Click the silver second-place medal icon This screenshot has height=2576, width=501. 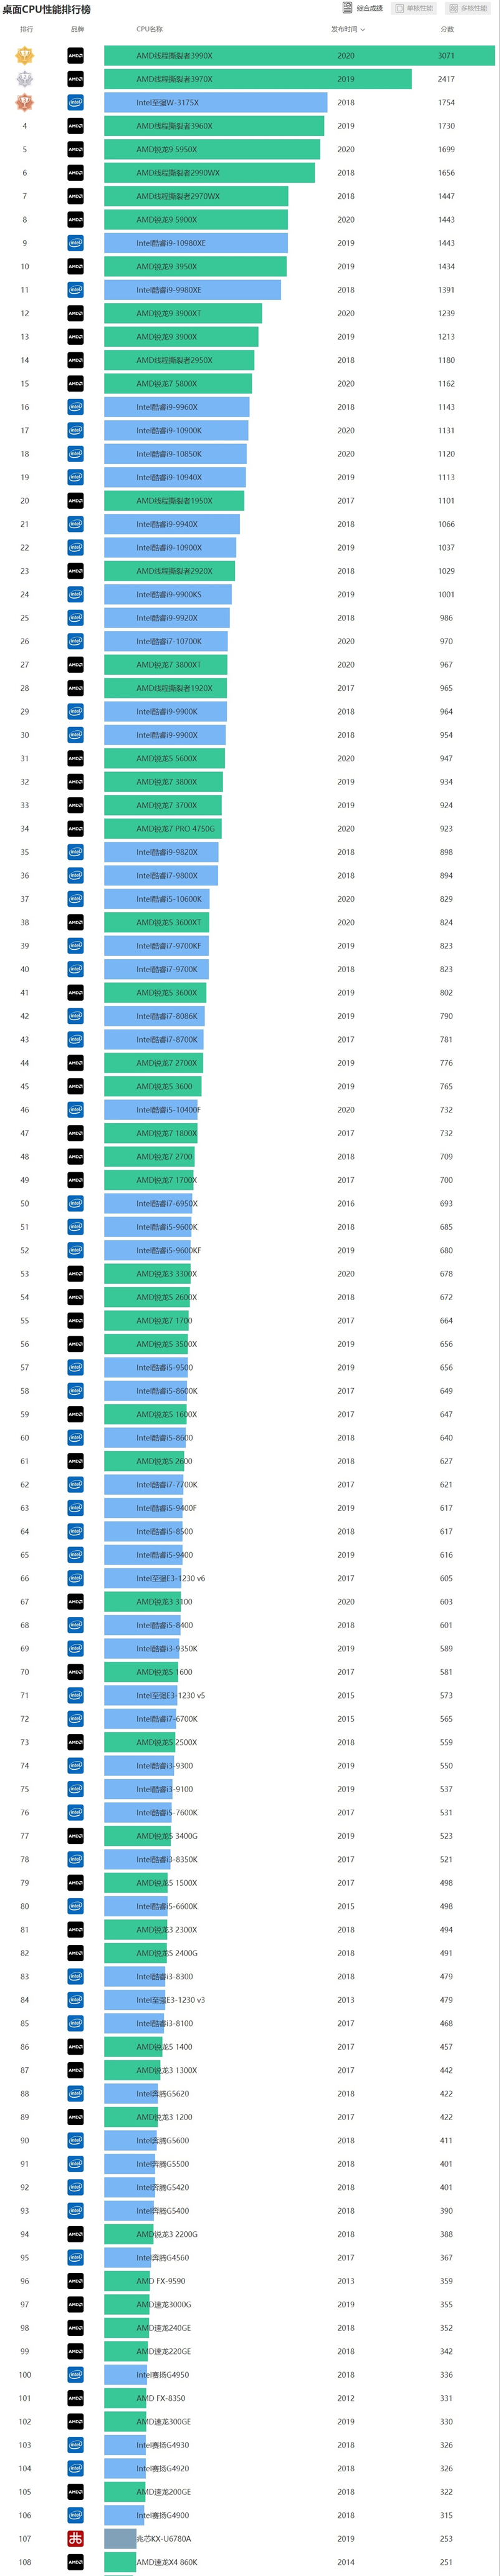tap(25, 79)
